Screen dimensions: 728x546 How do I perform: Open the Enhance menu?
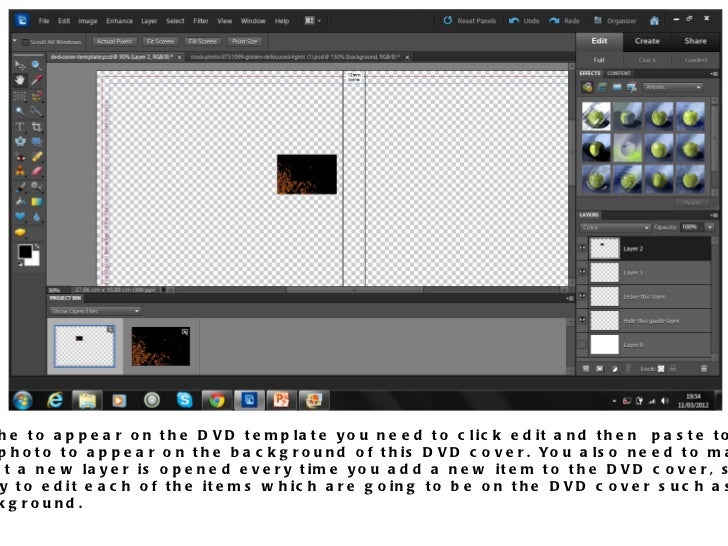coord(119,21)
